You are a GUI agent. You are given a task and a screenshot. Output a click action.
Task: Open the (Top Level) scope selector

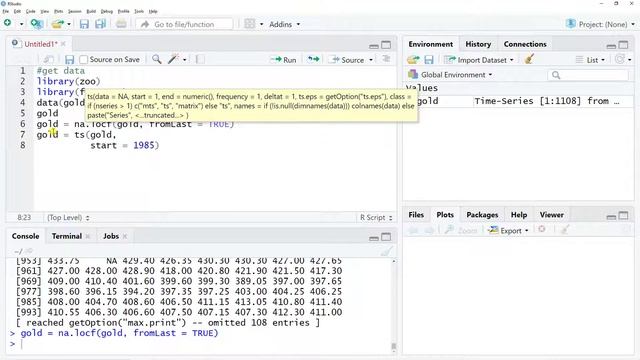coord(68,218)
